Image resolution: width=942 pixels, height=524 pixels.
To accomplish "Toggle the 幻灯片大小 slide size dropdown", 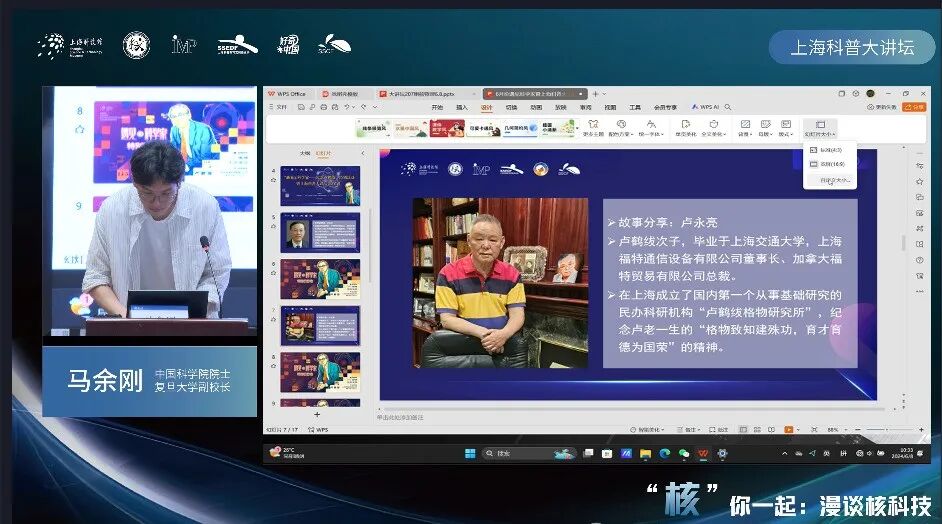I will point(819,128).
